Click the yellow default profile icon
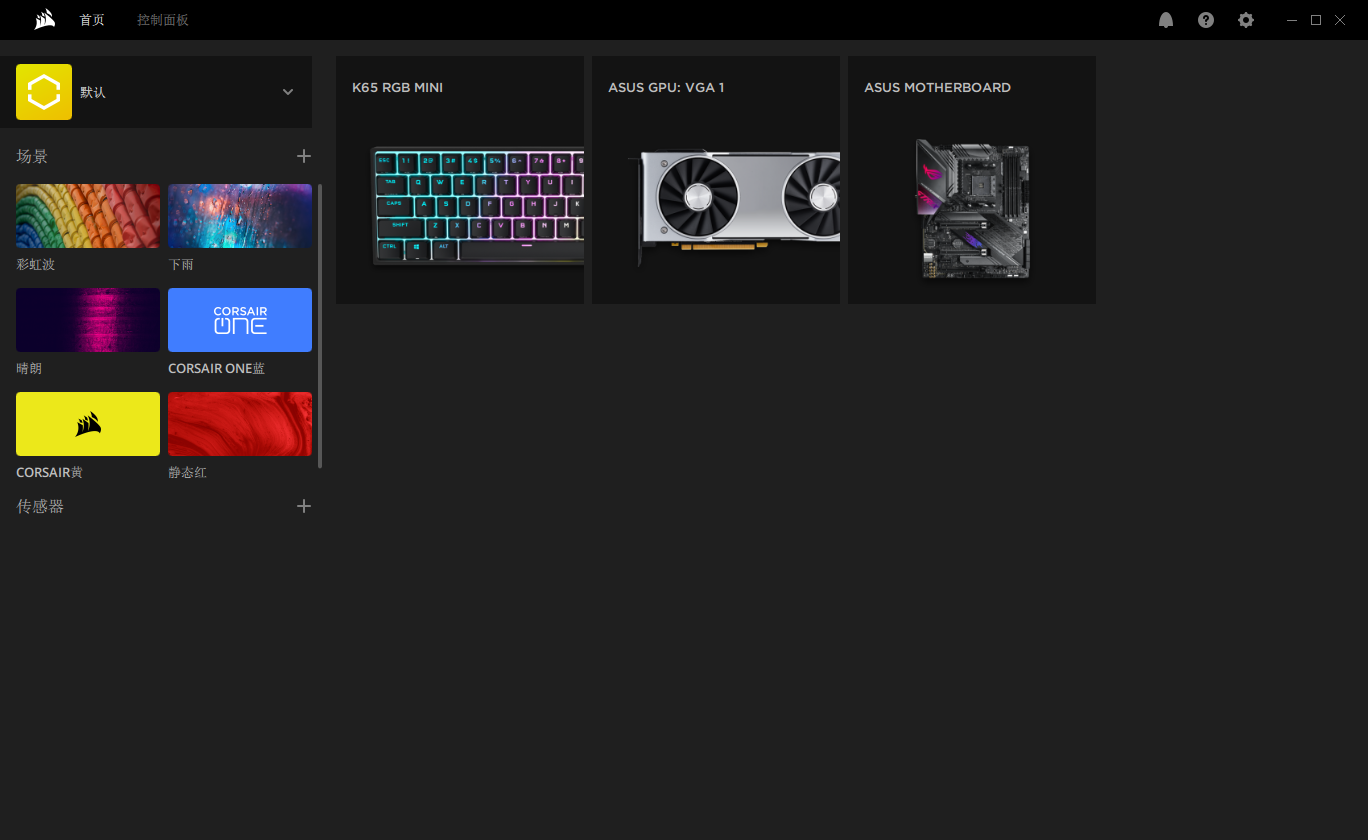The width and height of the screenshot is (1368, 840). pyautogui.click(x=44, y=92)
